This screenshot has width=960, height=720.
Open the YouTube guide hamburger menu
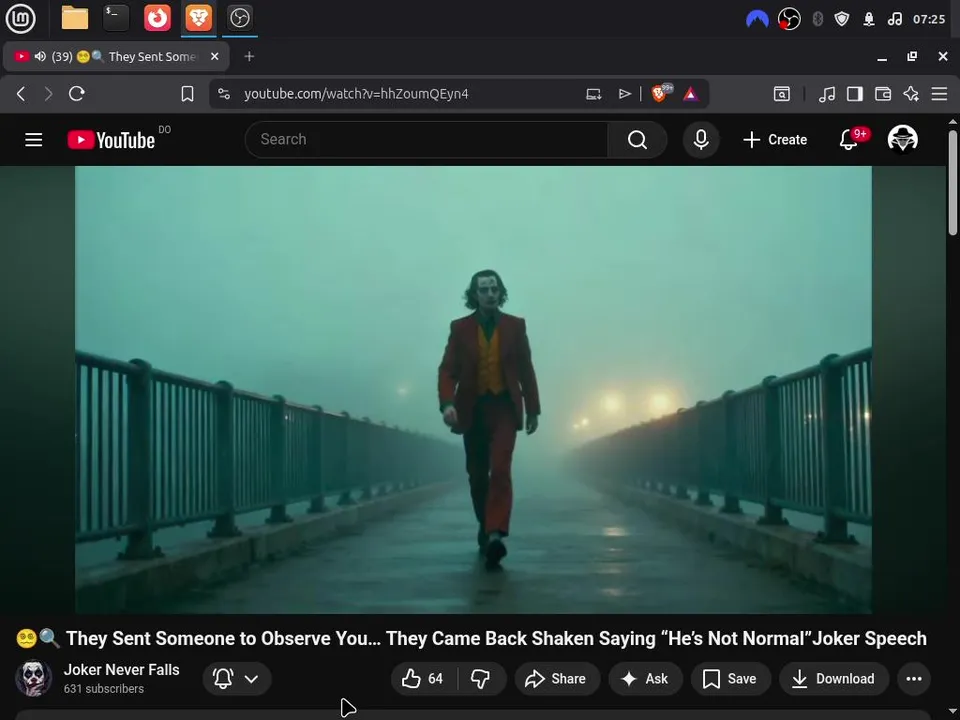pos(34,140)
